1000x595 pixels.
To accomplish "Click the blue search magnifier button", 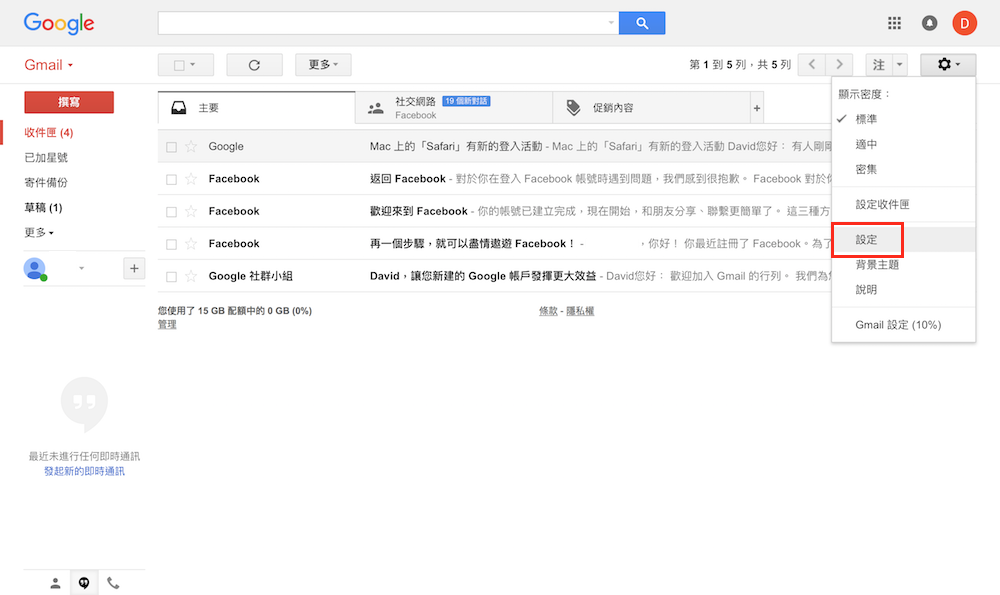I will click(x=641, y=23).
